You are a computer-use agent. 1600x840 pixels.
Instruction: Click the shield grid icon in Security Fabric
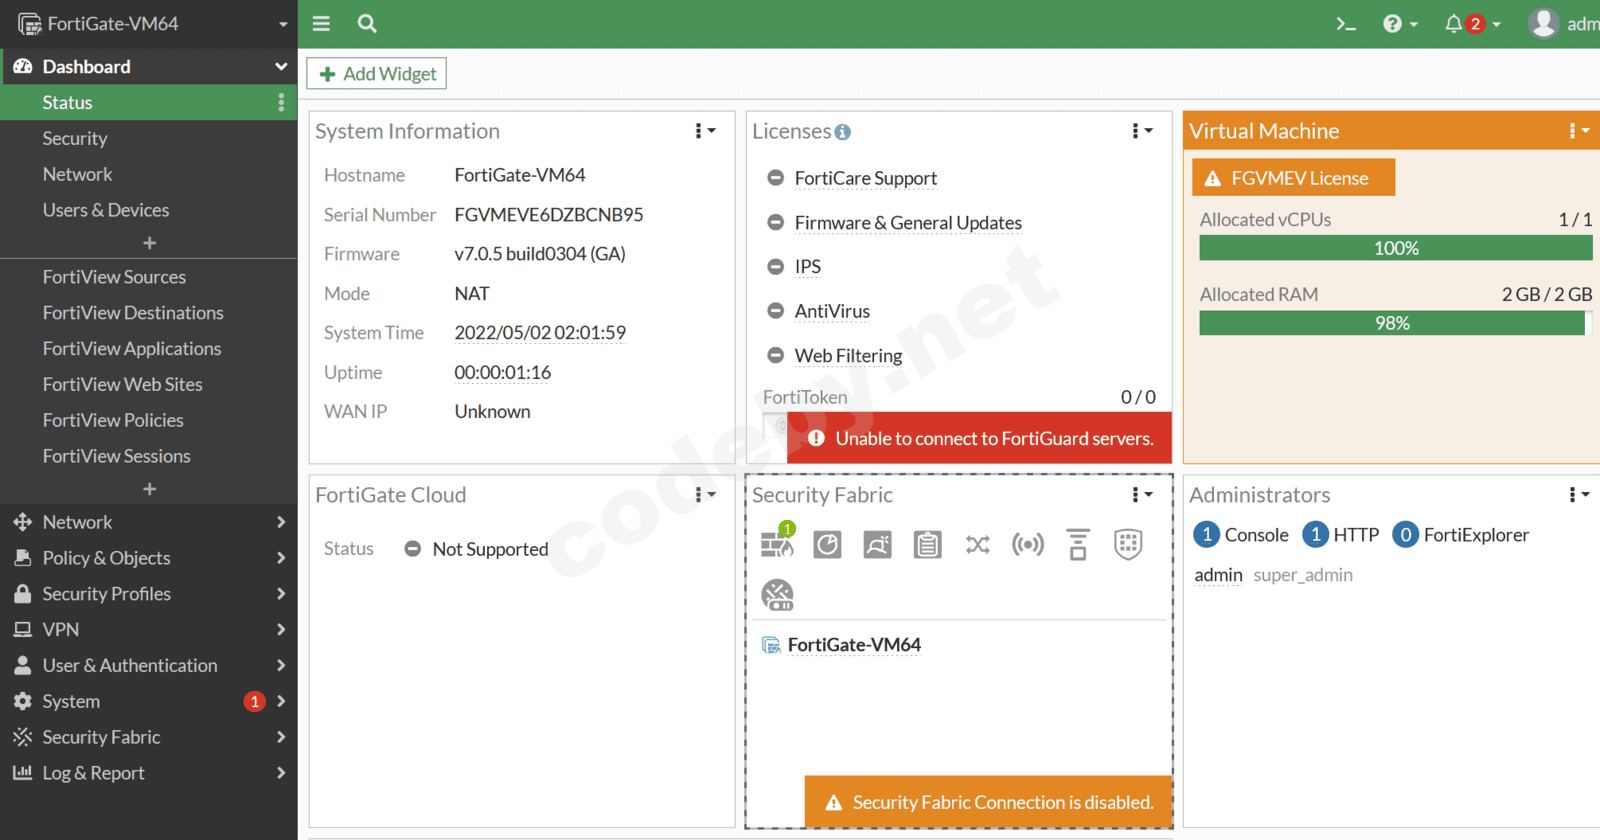1128,544
